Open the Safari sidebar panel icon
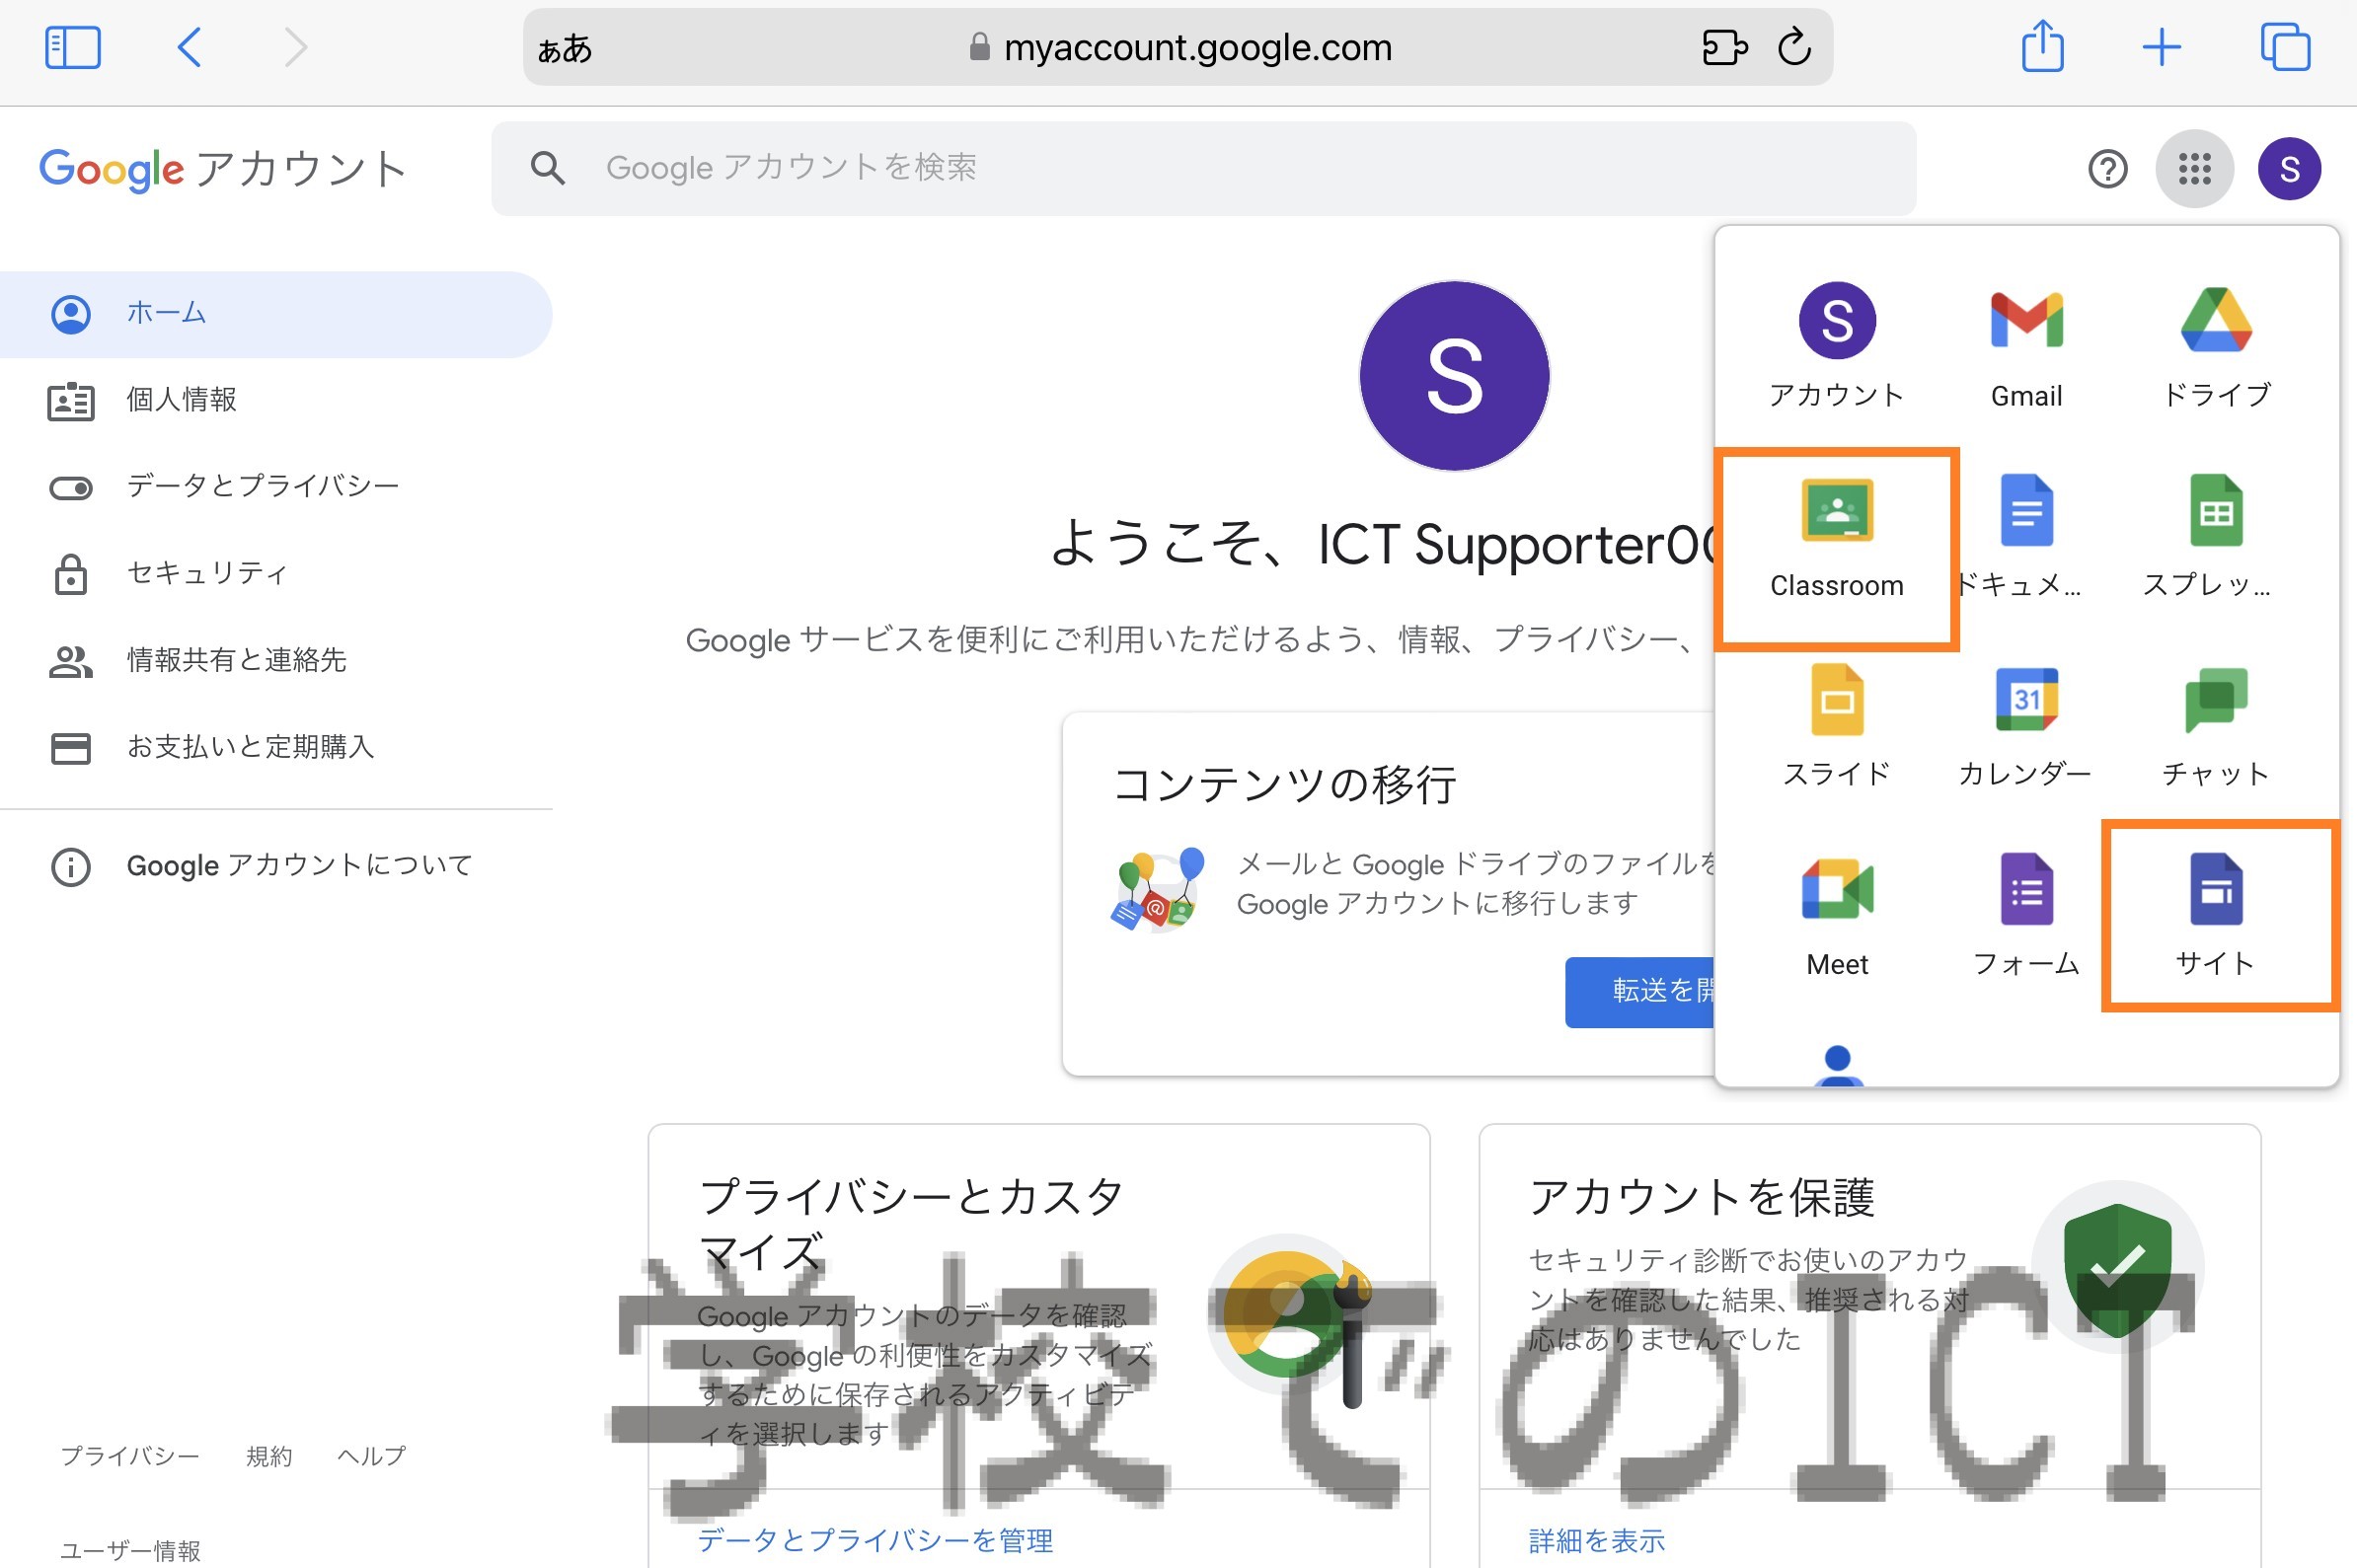 pyautogui.click(x=73, y=47)
